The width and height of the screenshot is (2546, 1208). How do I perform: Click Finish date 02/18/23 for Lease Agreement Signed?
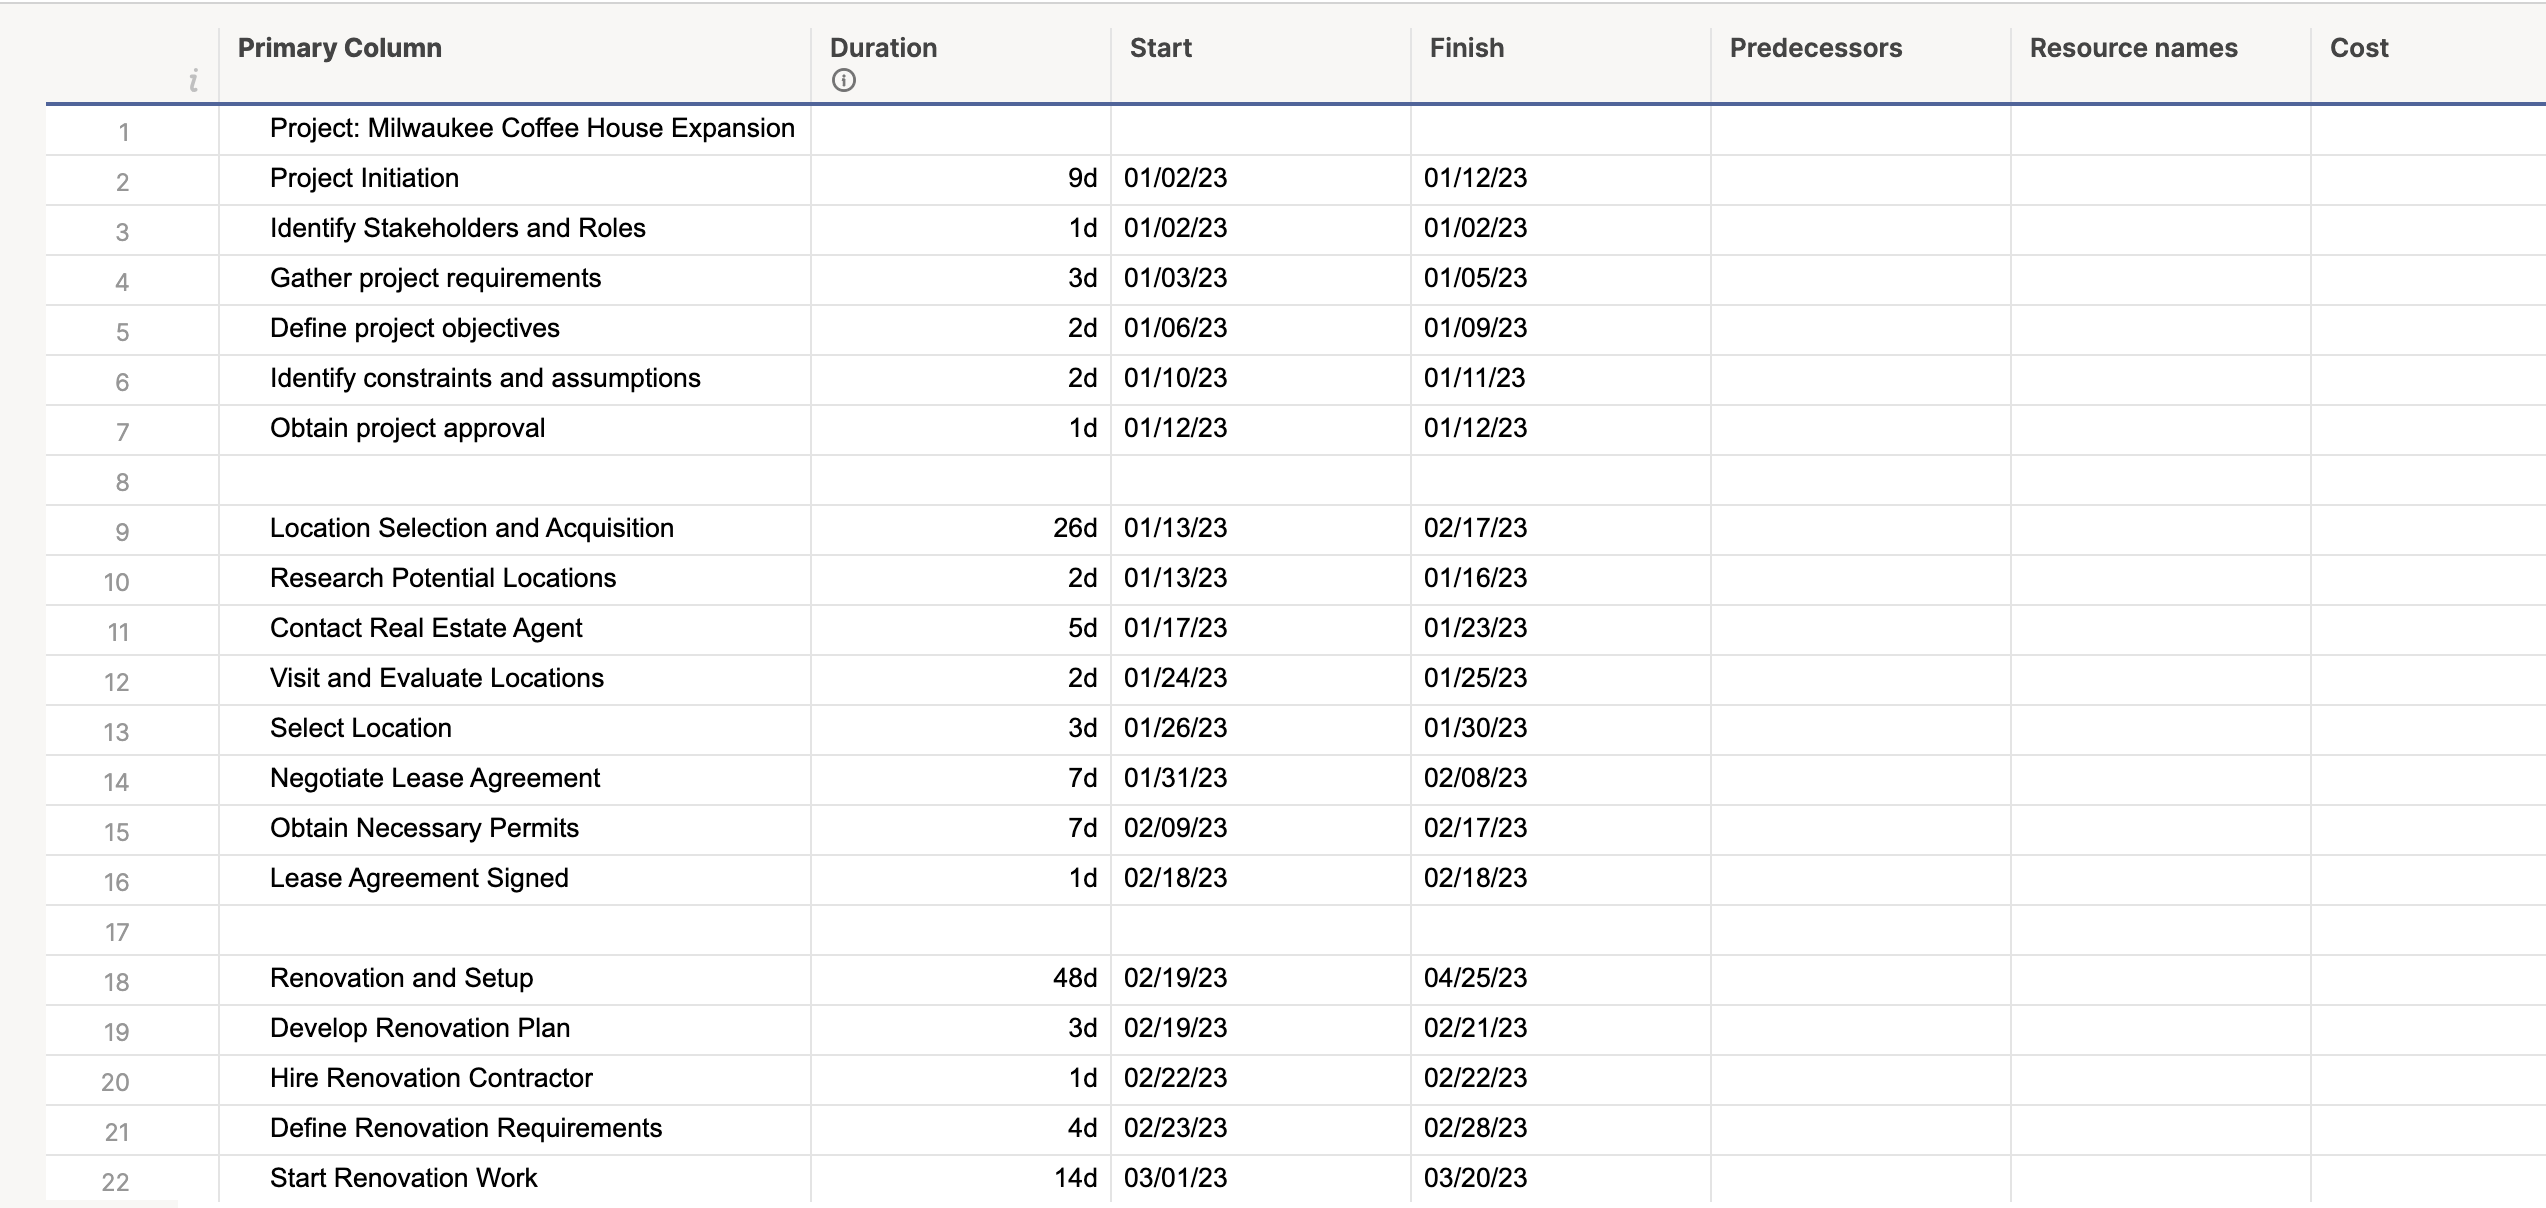click(x=1476, y=879)
